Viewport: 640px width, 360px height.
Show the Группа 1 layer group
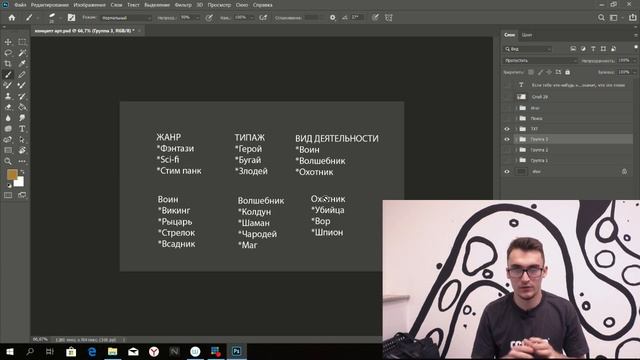coord(507,160)
